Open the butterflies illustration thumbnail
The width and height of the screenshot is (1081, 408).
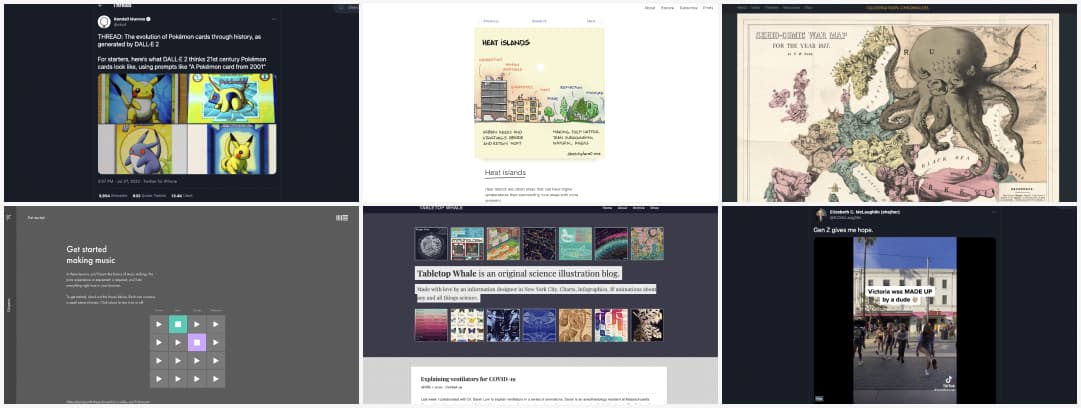466,325
